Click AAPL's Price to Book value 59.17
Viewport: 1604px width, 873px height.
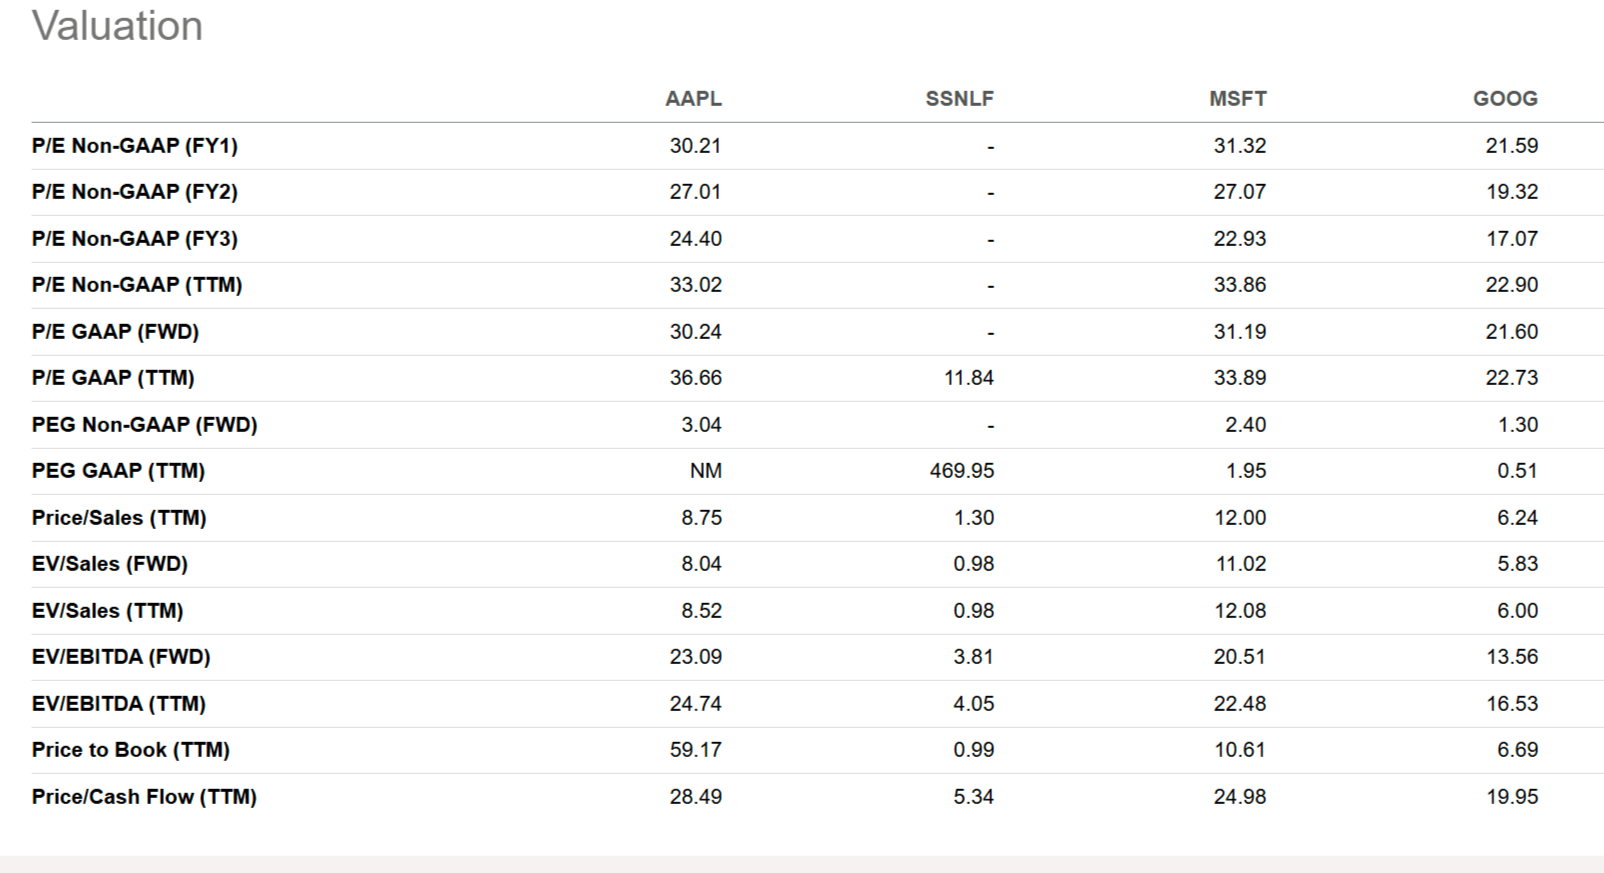tap(695, 750)
